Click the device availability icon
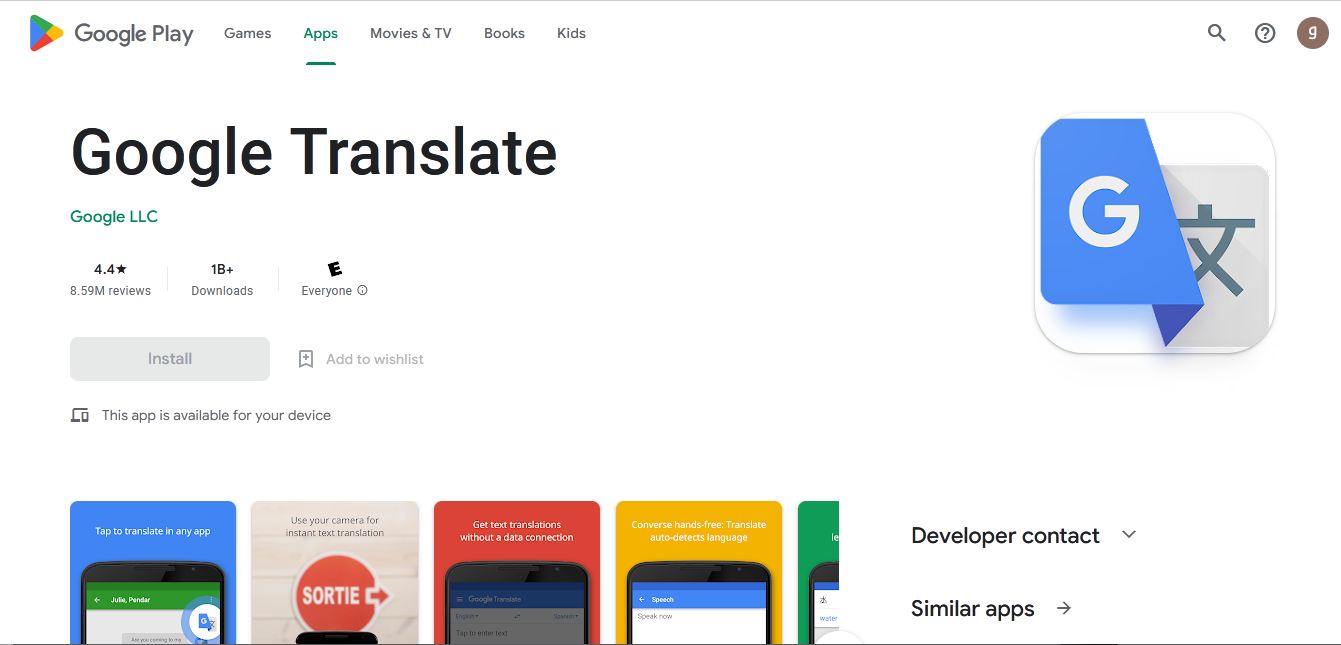Image resolution: width=1341 pixels, height=645 pixels. pyautogui.click(x=80, y=415)
